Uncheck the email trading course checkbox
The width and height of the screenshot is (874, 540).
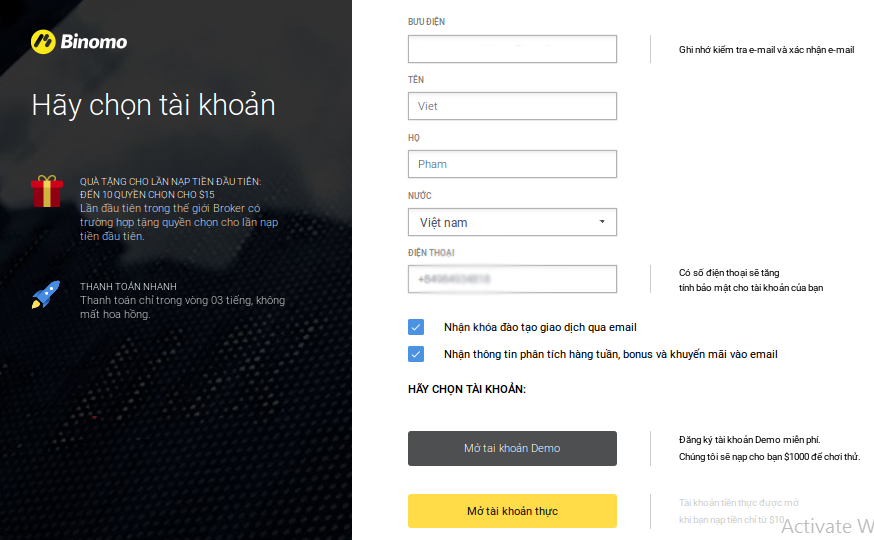click(416, 327)
